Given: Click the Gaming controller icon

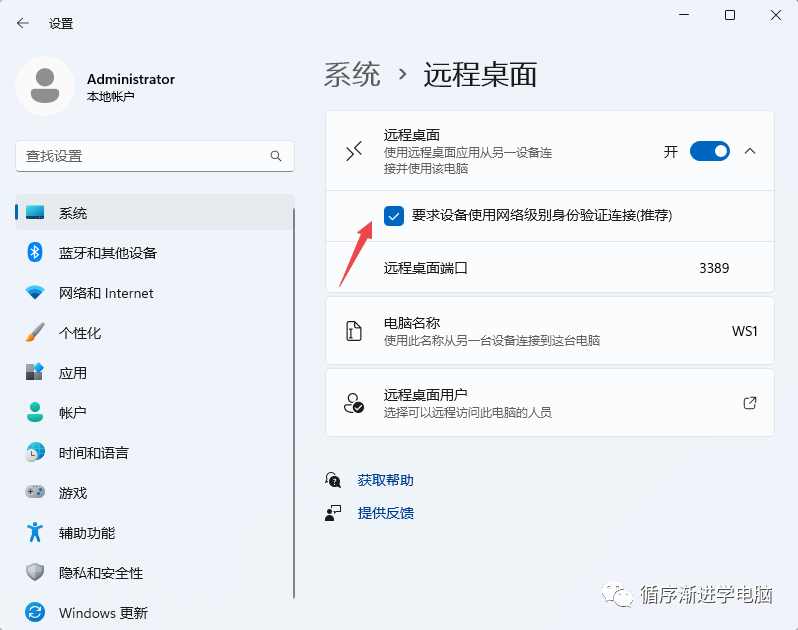Looking at the screenshot, I should coord(35,492).
